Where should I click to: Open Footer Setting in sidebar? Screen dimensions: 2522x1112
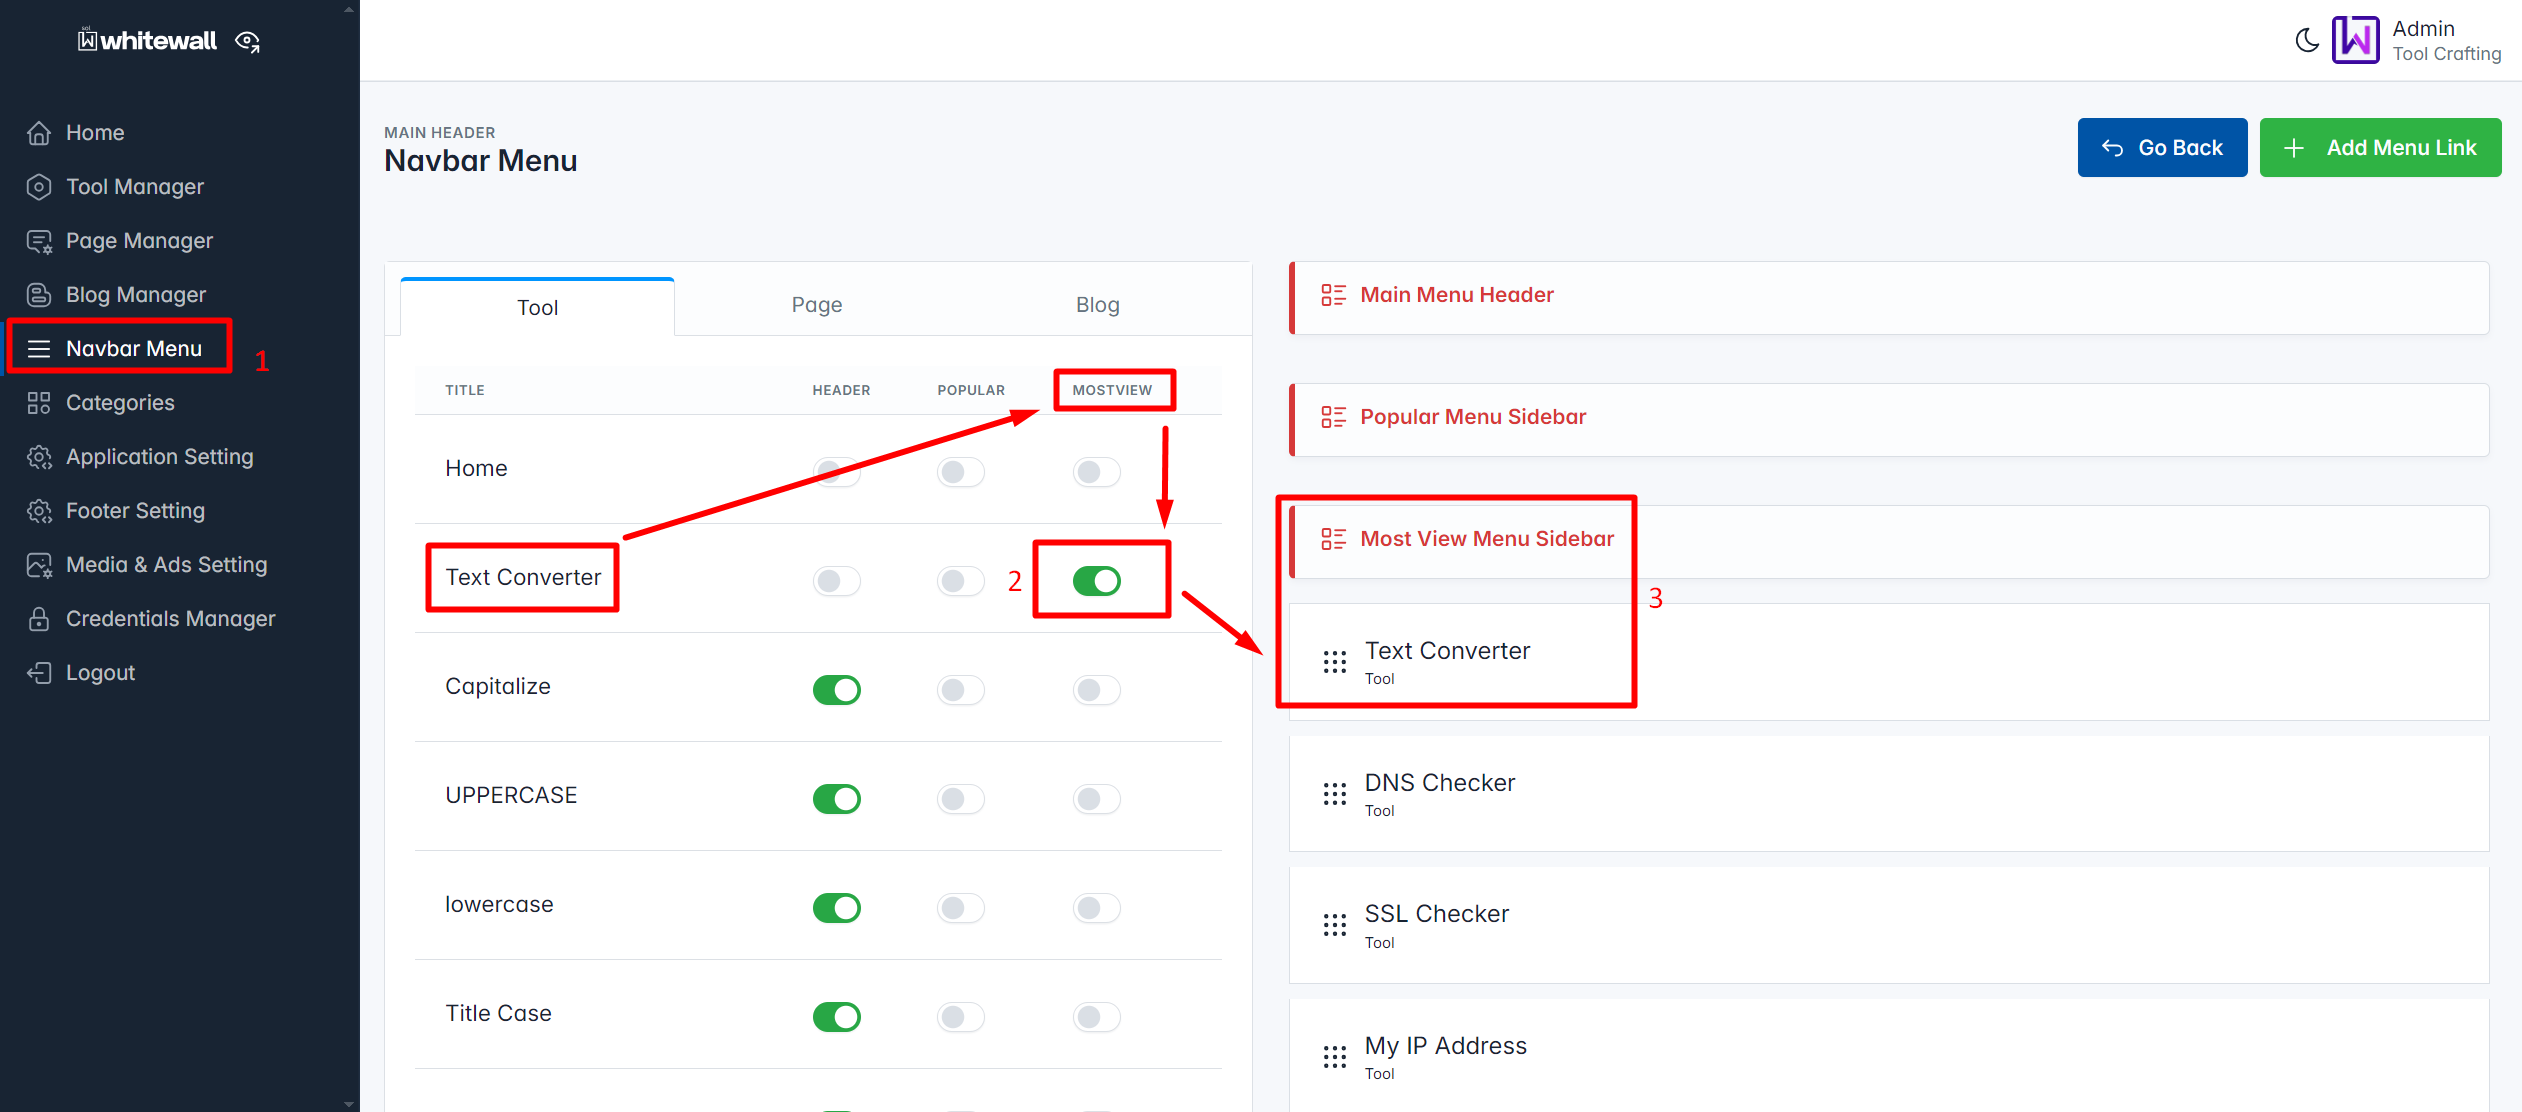[135, 511]
